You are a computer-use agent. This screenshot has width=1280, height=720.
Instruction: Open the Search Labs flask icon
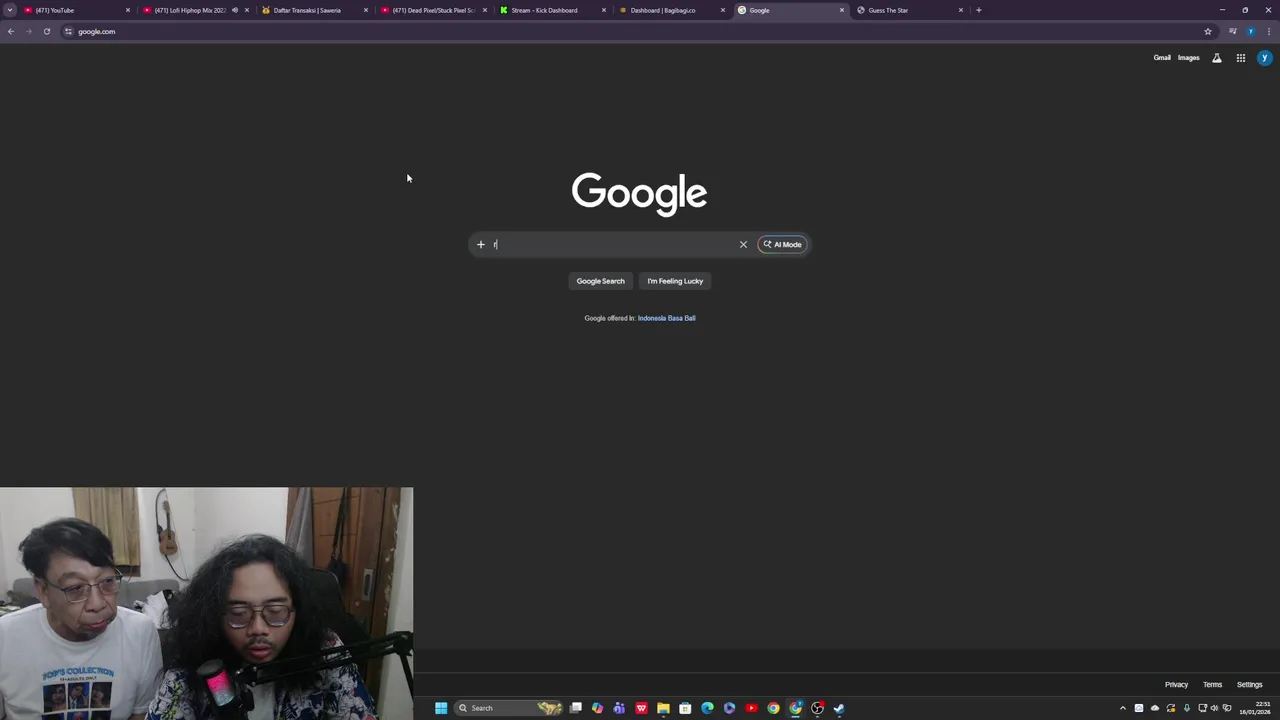pyautogui.click(x=1217, y=58)
